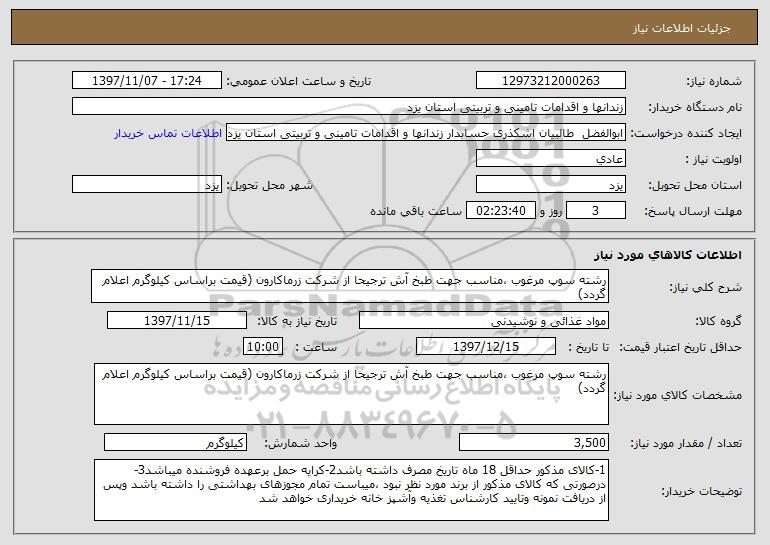
Task: Click the شرح کلی نیاز text box
Action: pos(350,286)
